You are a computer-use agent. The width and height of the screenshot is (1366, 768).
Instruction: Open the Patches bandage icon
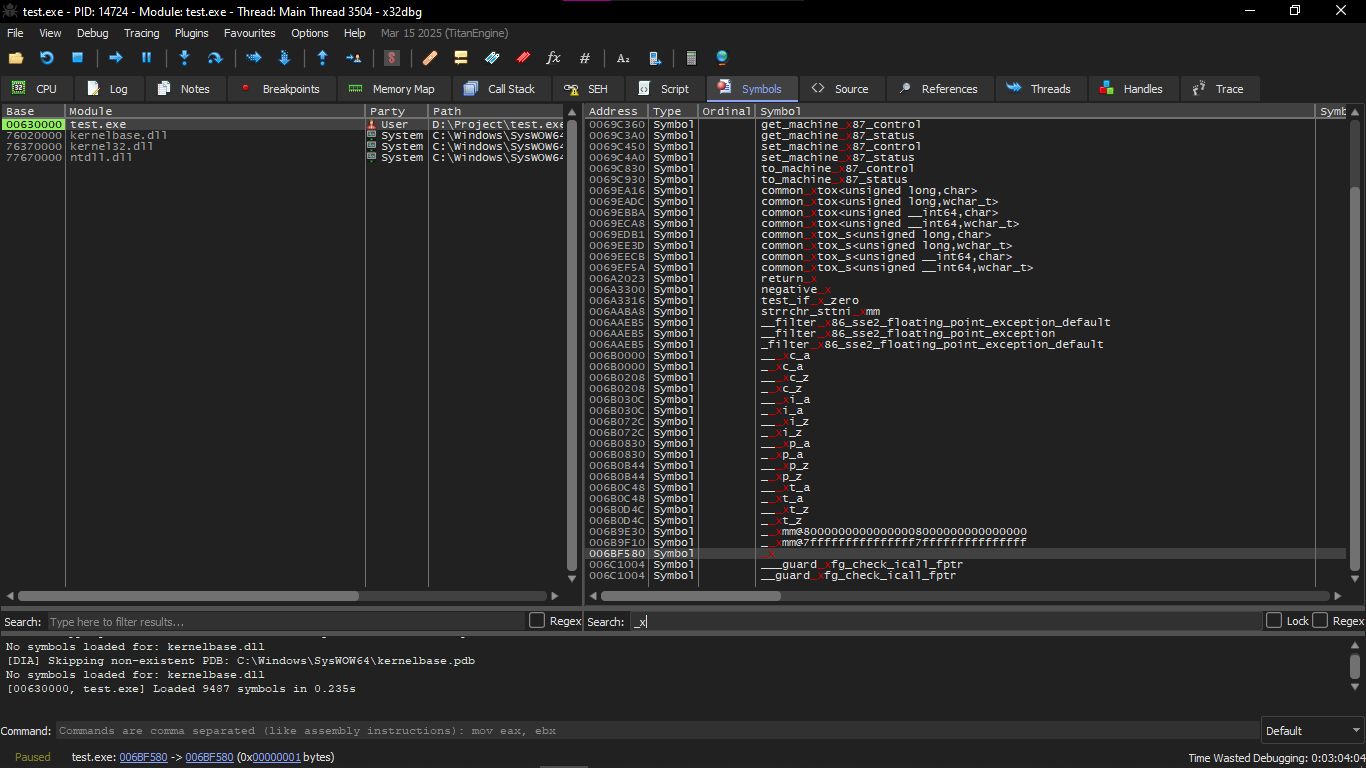tap(430, 58)
